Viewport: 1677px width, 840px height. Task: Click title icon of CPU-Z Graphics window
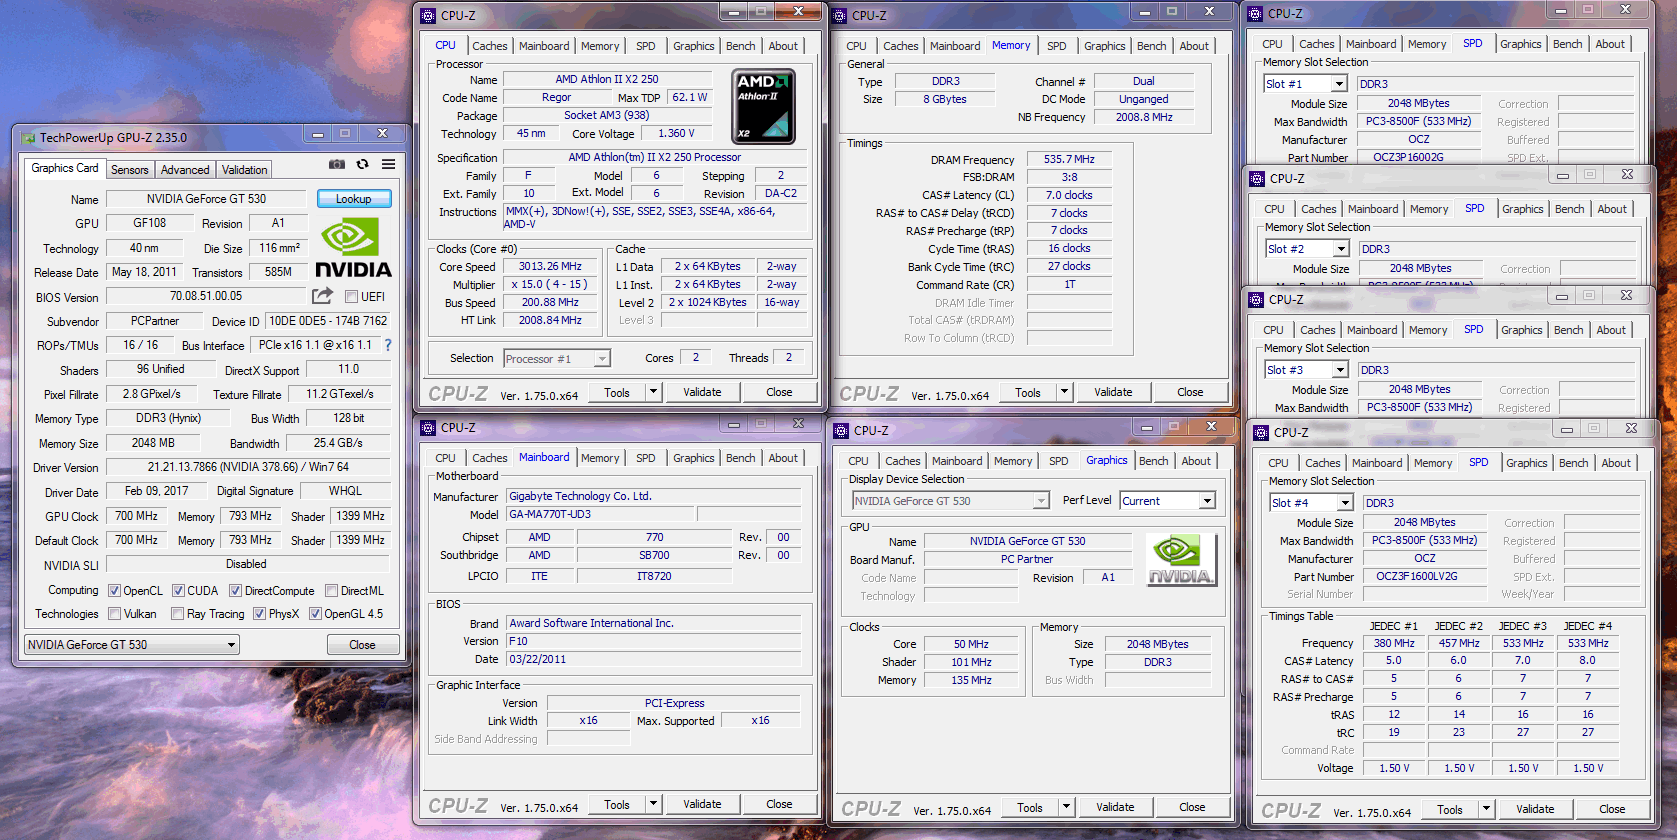click(x=841, y=431)
